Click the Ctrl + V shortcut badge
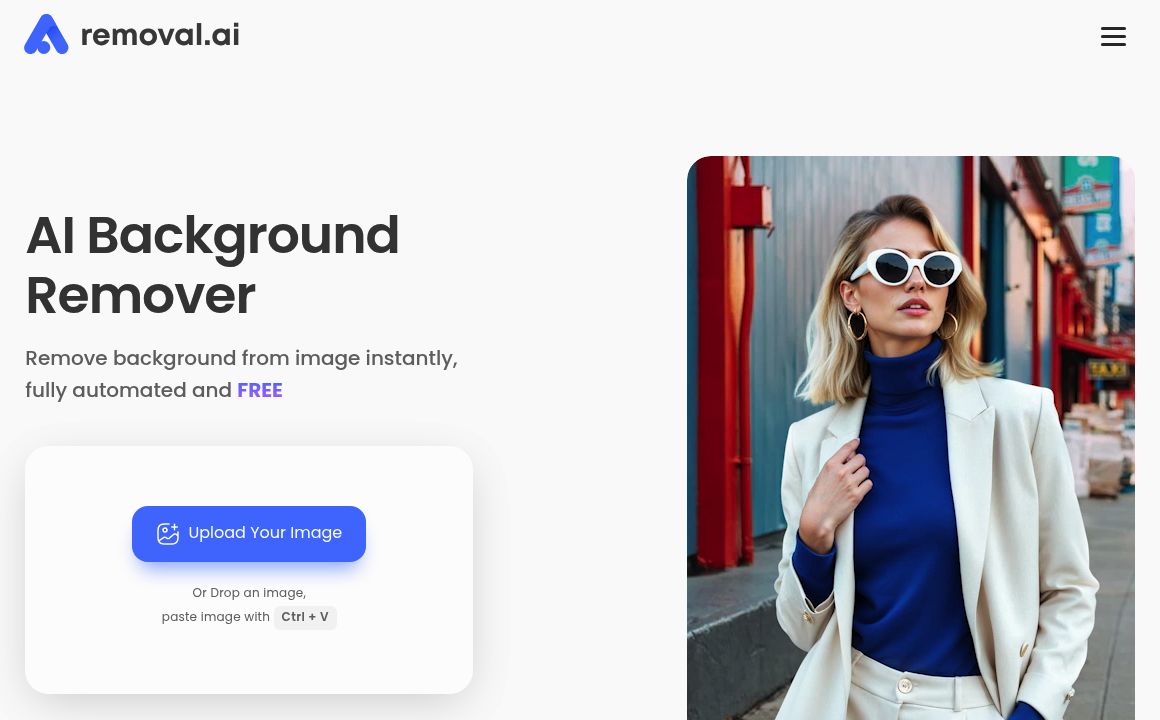This screenshot has width=1160, height=720. coord(305,617)
